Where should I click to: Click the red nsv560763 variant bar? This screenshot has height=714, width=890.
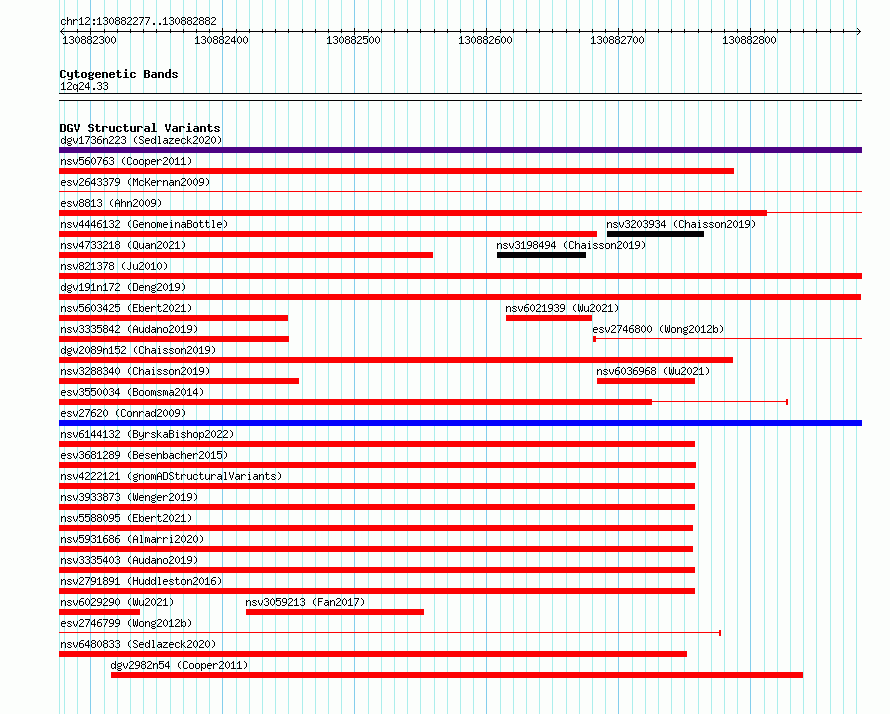[396, 171]
